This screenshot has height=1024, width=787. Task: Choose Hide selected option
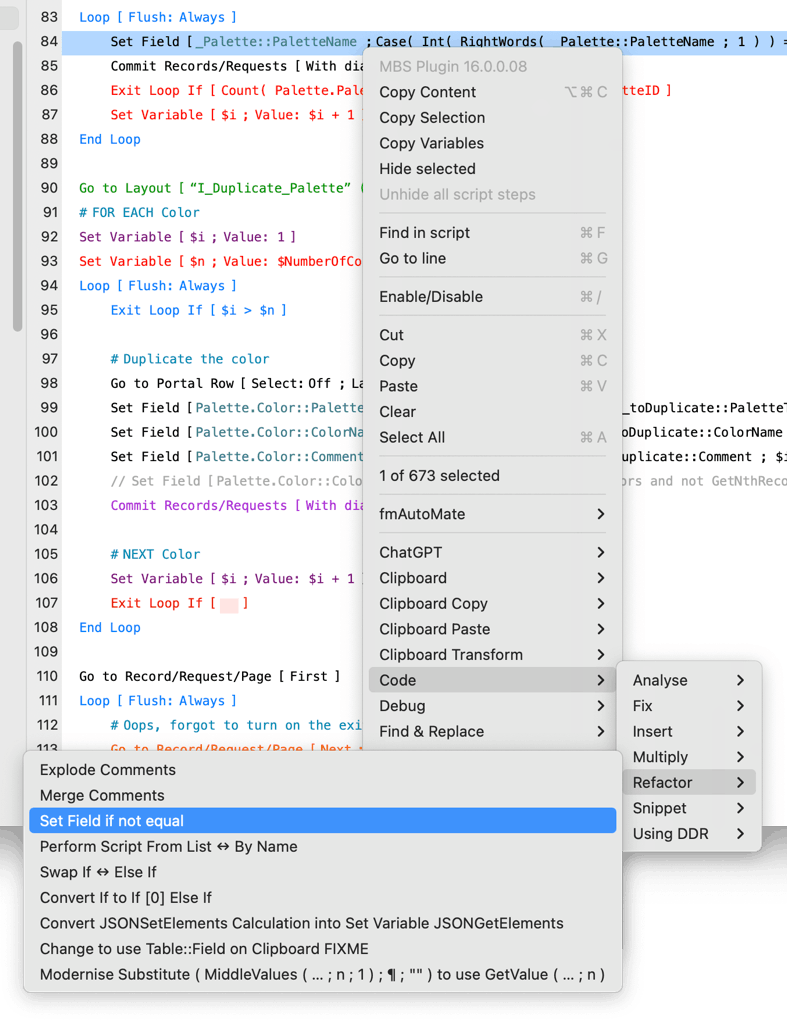(x=492, y=168)
